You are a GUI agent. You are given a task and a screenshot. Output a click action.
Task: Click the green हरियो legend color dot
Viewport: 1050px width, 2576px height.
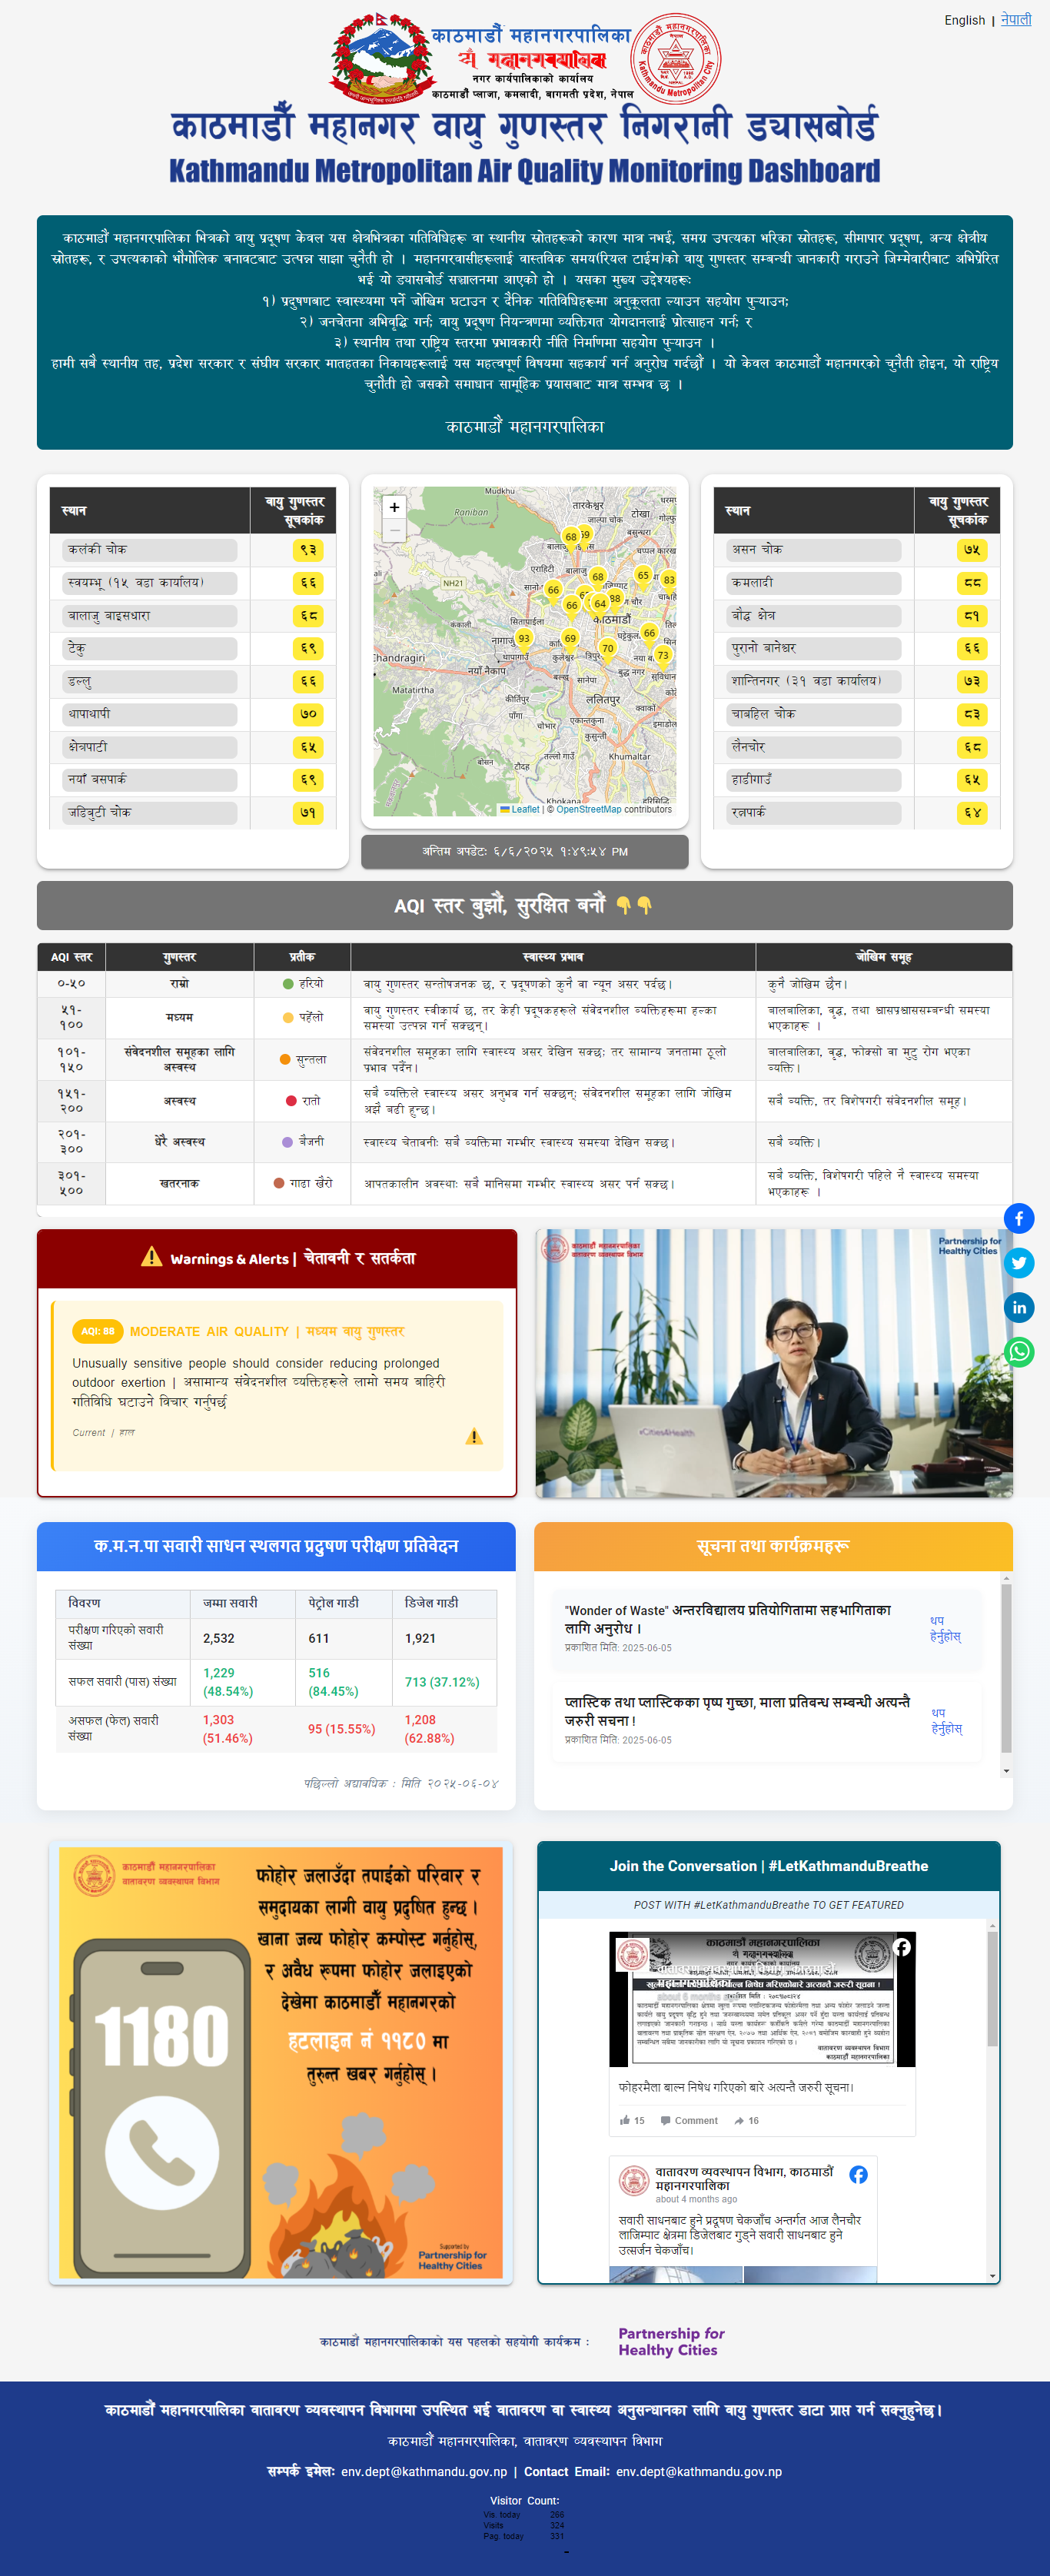288,984
